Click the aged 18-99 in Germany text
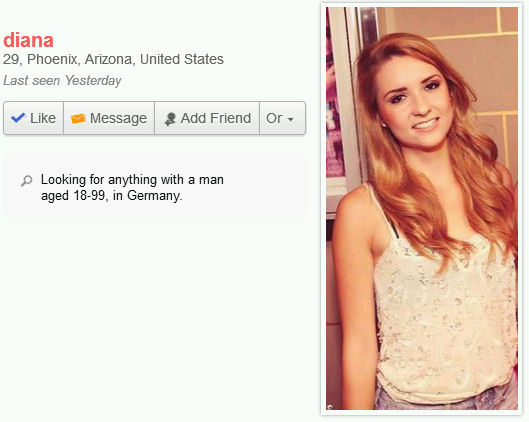 click(112, 196)
